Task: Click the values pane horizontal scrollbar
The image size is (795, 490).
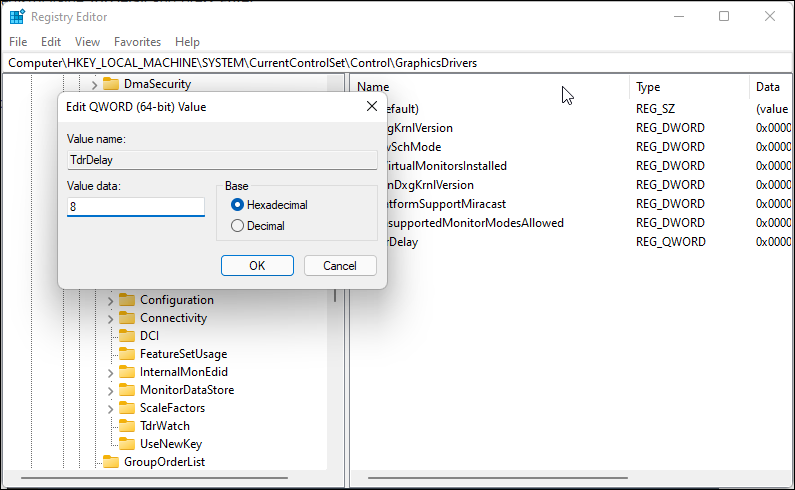Action: coord(498,478)
